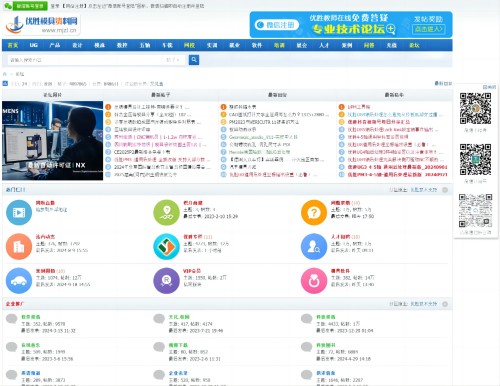This screenshot has height=386, width=500.
Task: Collapse the 企业推广 section with gray circle
Action: (445, 304)
